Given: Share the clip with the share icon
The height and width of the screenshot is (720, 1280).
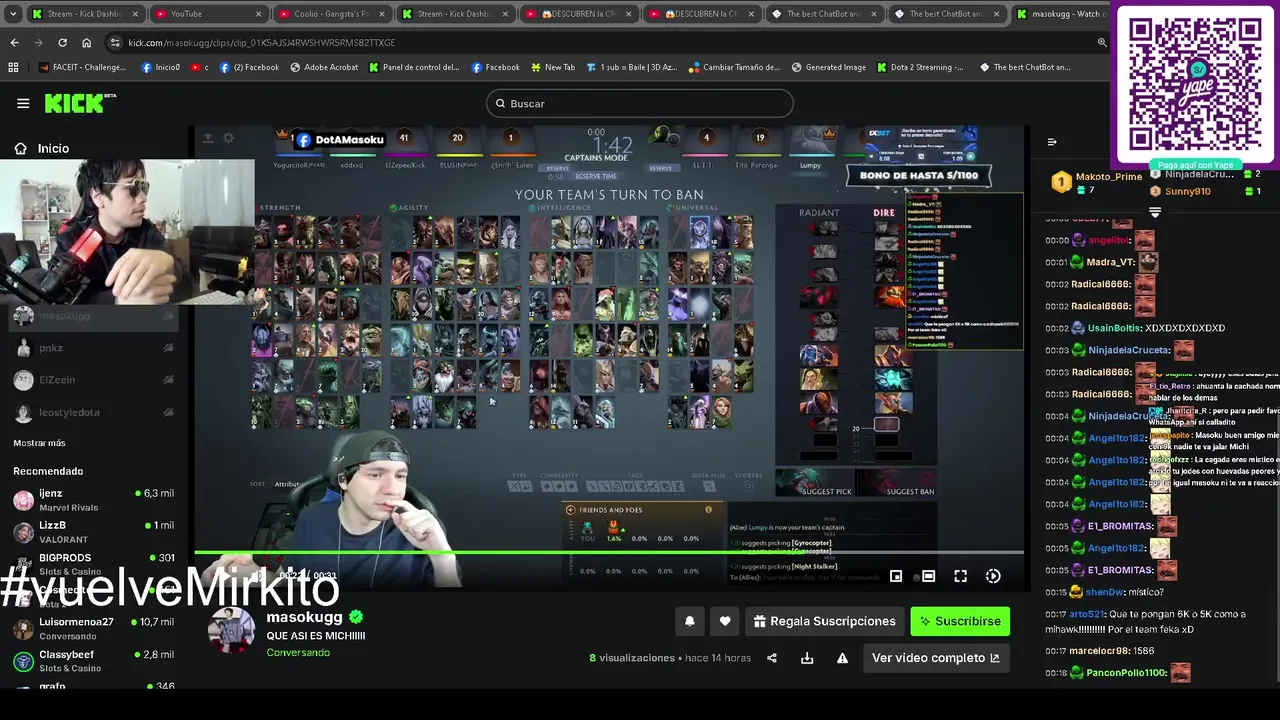Looking at the screenshot, I should click(772, 658).
